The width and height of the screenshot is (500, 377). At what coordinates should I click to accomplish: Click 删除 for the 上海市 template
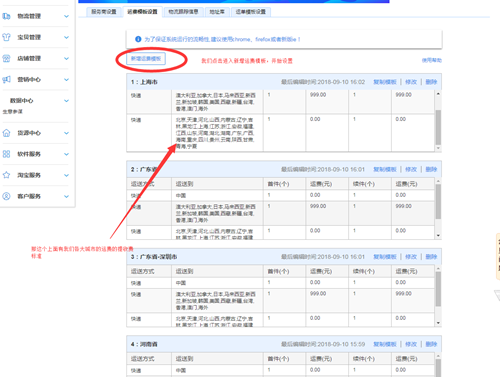tap(431, 82)
